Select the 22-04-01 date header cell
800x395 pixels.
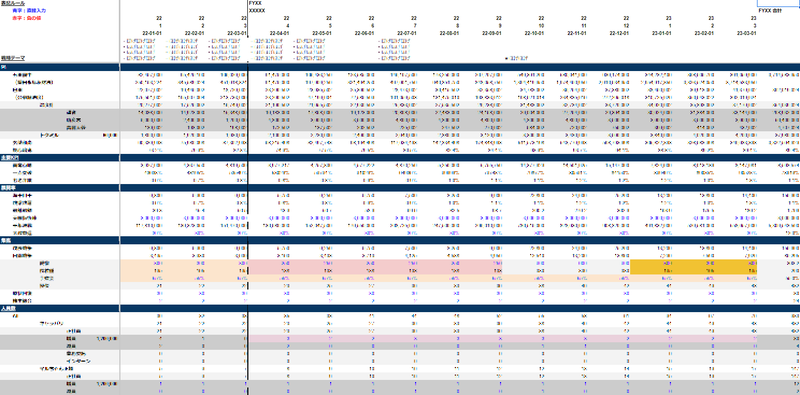(x=279, y=33)
